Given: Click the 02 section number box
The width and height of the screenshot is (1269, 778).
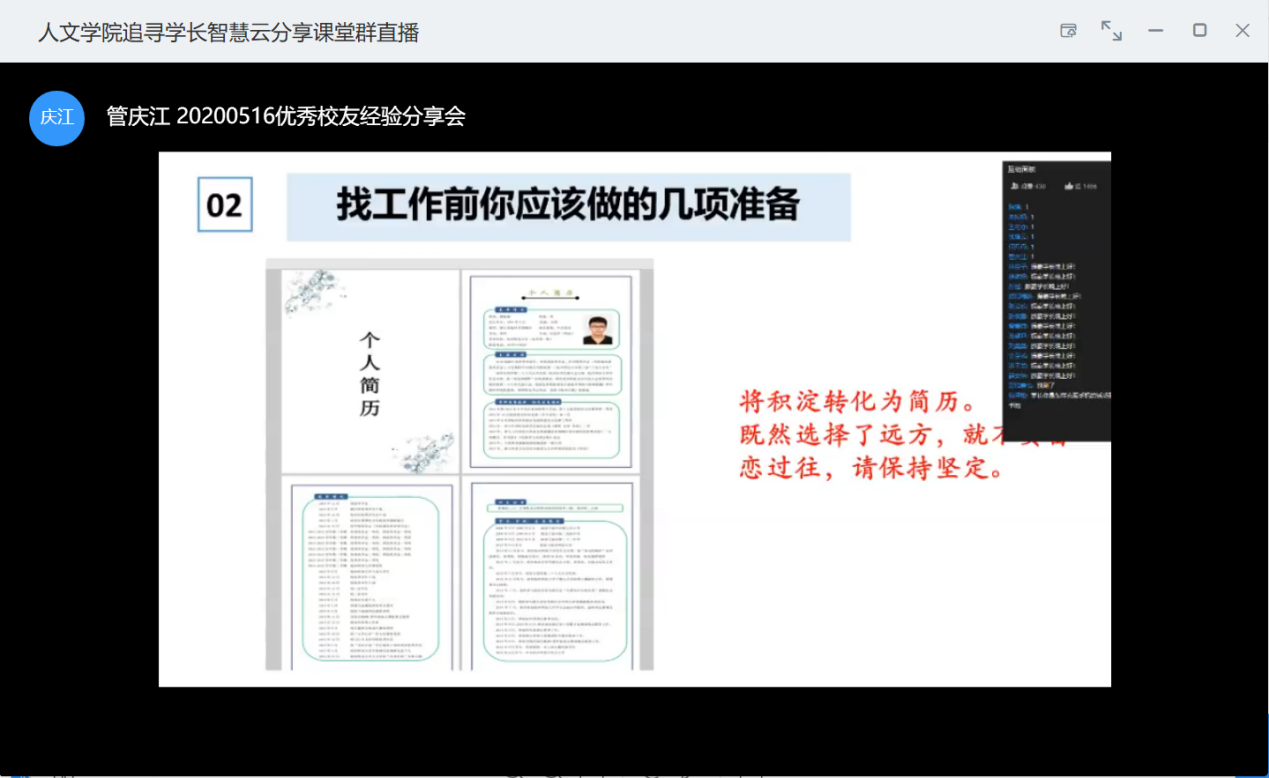Looking at the screenshot, I should pyautogui.click(x=225, y=205).
